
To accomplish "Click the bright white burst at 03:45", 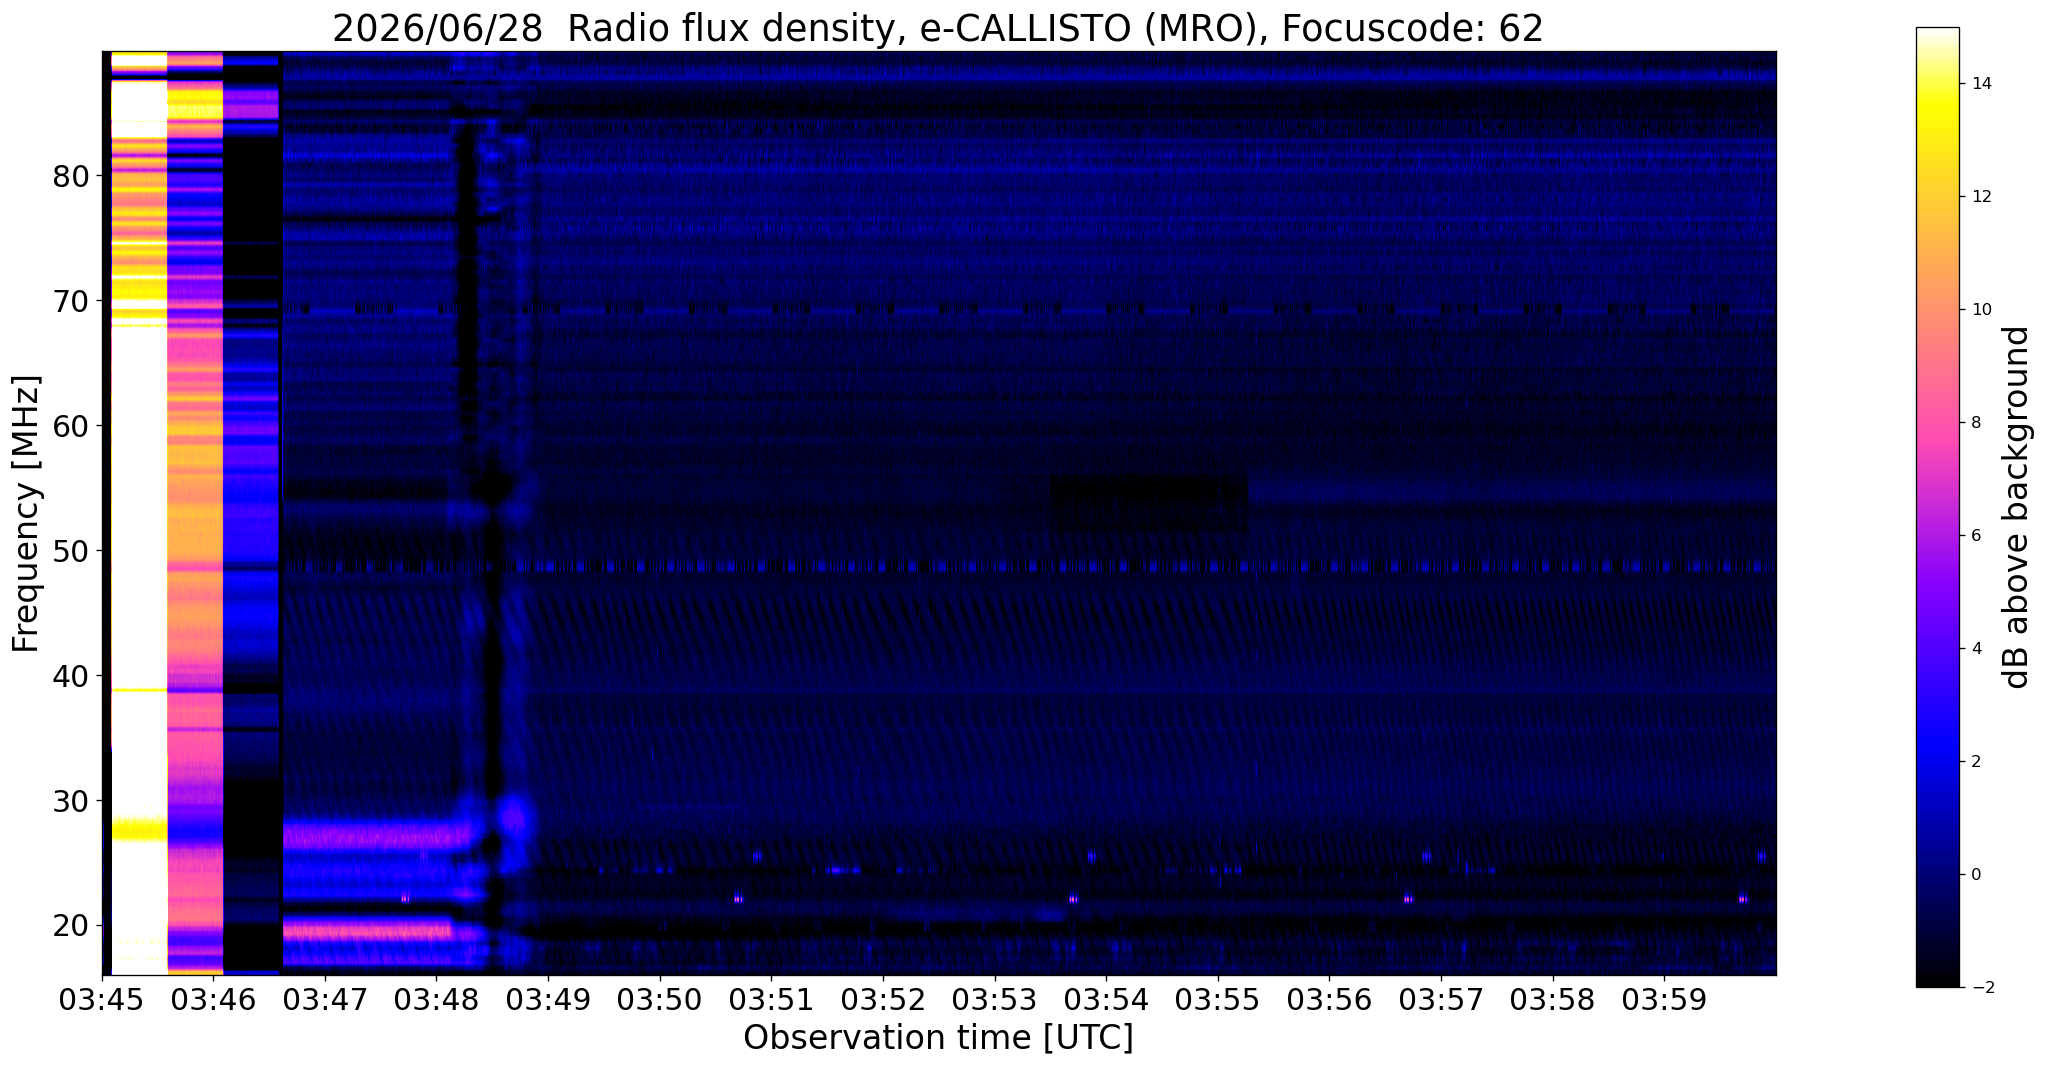I will [x=139, y=512].
